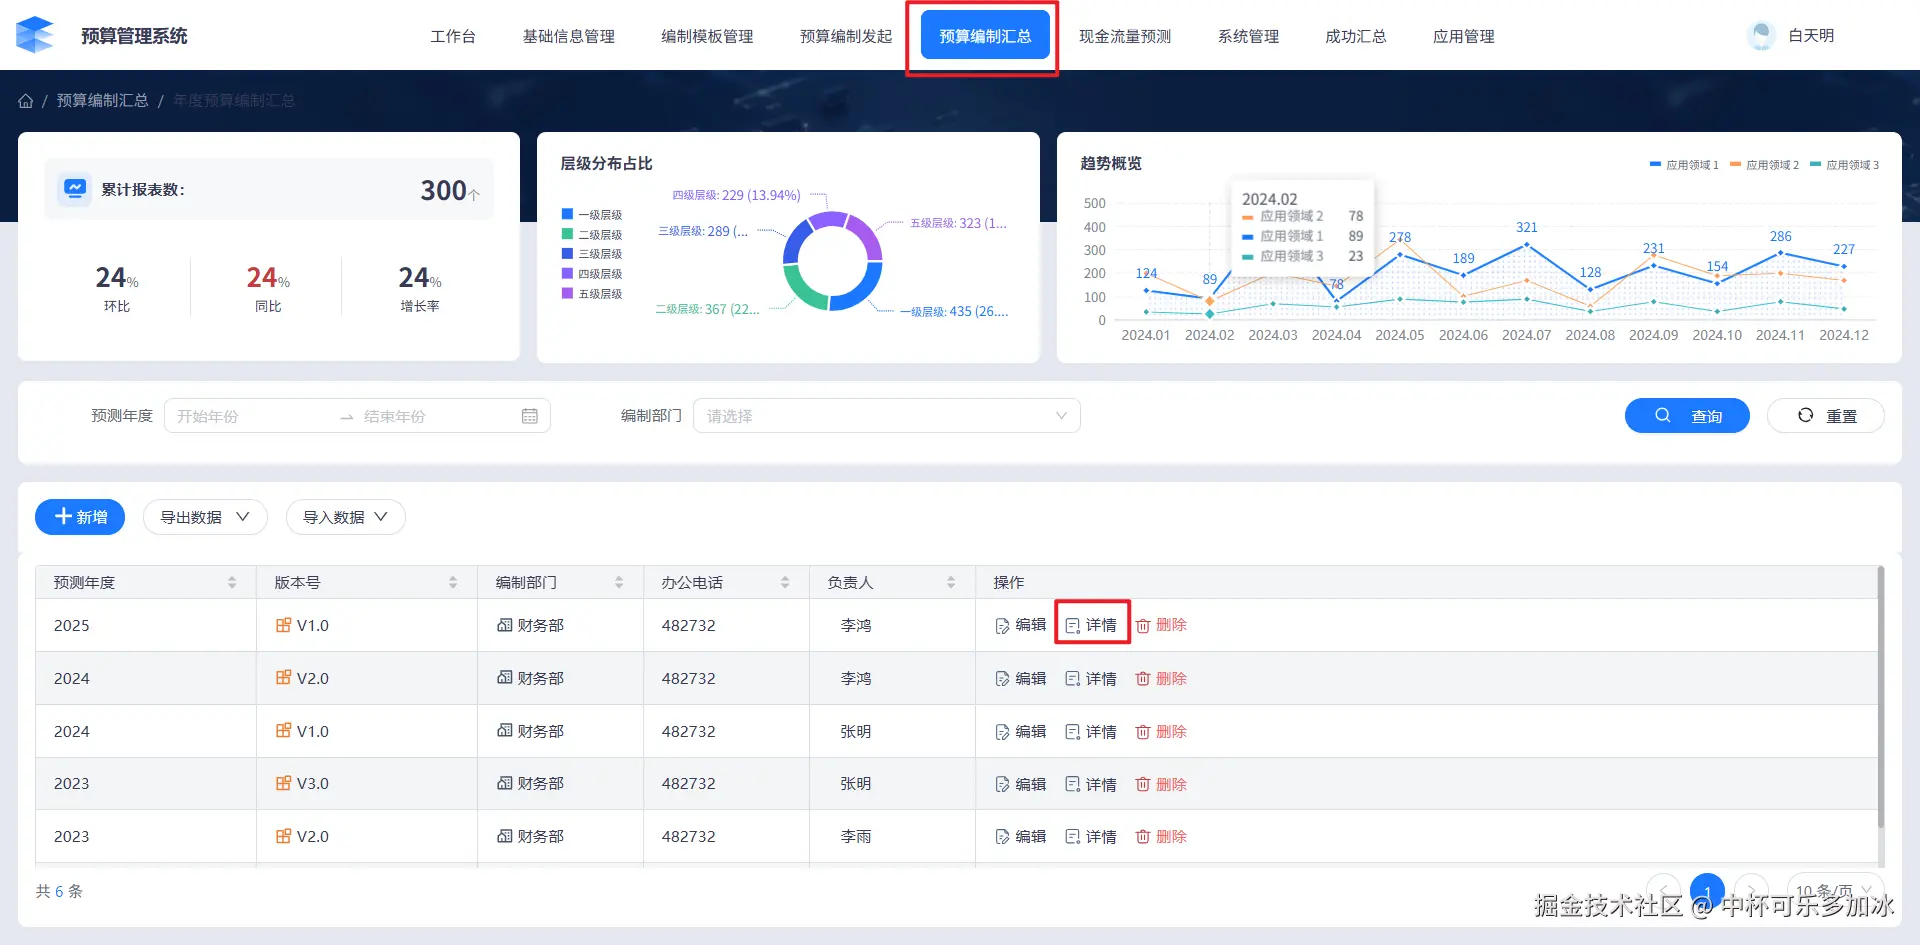Click the 累计报表数 chart icon
The width and height of the screenshot is (1920, 945).
pos(75,189)
